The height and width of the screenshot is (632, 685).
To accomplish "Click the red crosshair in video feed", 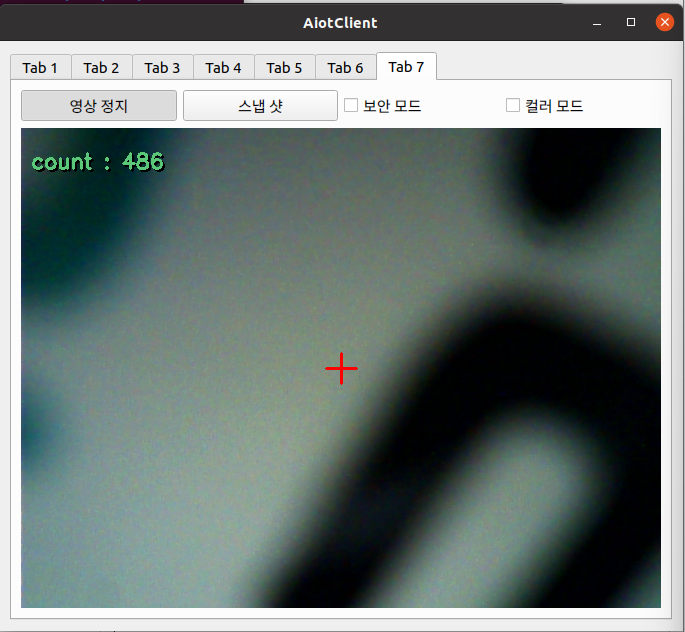I will click(x=342, y=368).
